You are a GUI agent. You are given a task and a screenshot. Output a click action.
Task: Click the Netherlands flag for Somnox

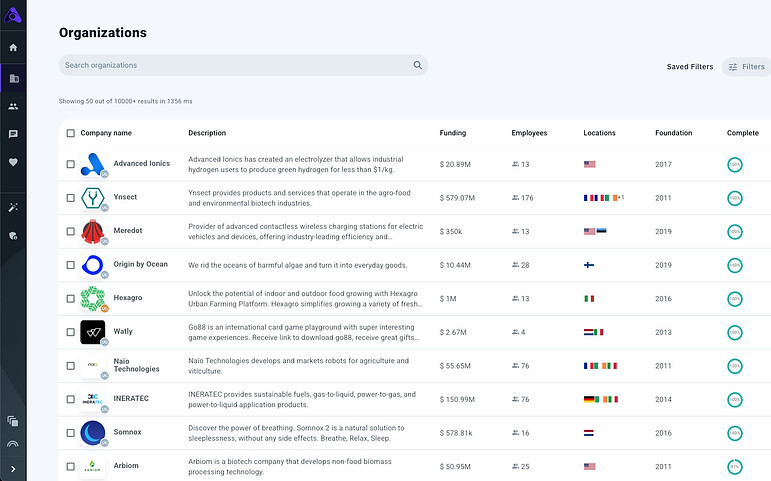[x=589, y=433]
